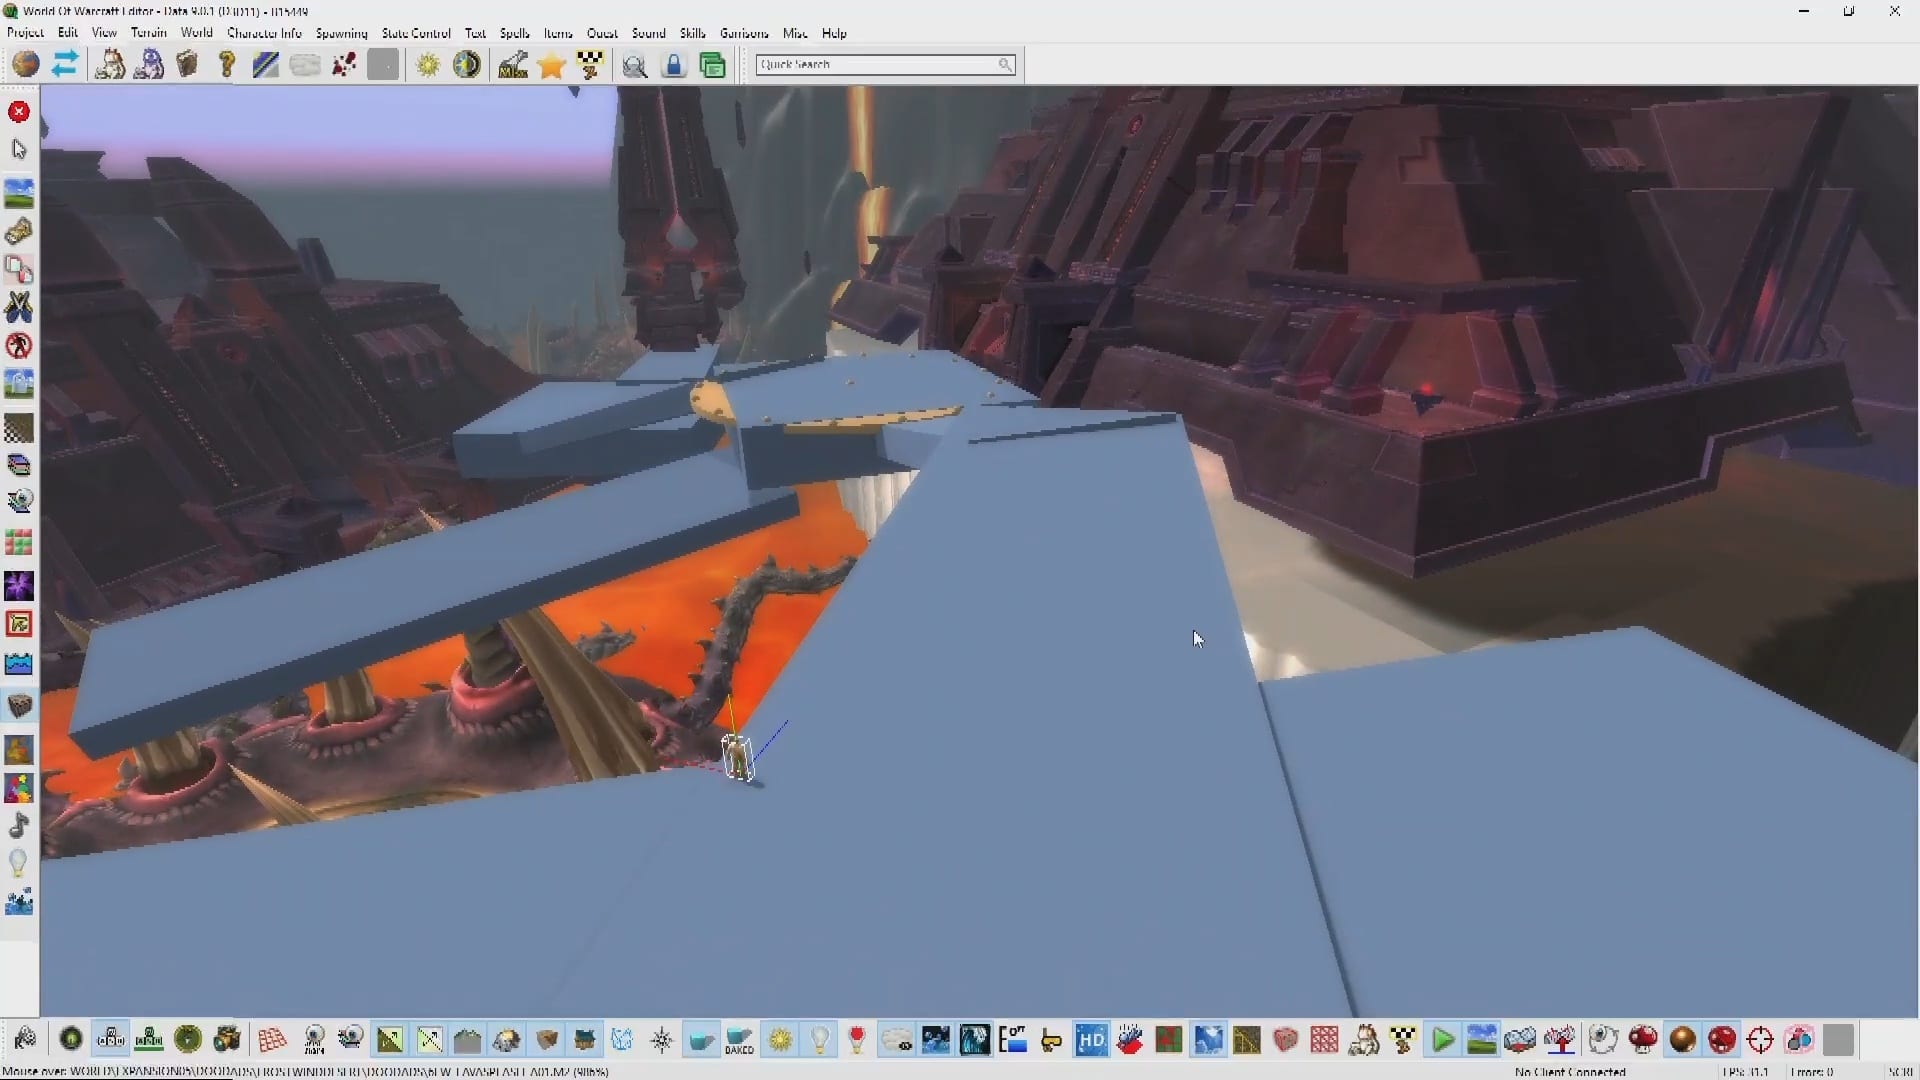Select the arrow pointer tool in sidebar
Screen dimensions: 1920x1080
pos(19,150)
